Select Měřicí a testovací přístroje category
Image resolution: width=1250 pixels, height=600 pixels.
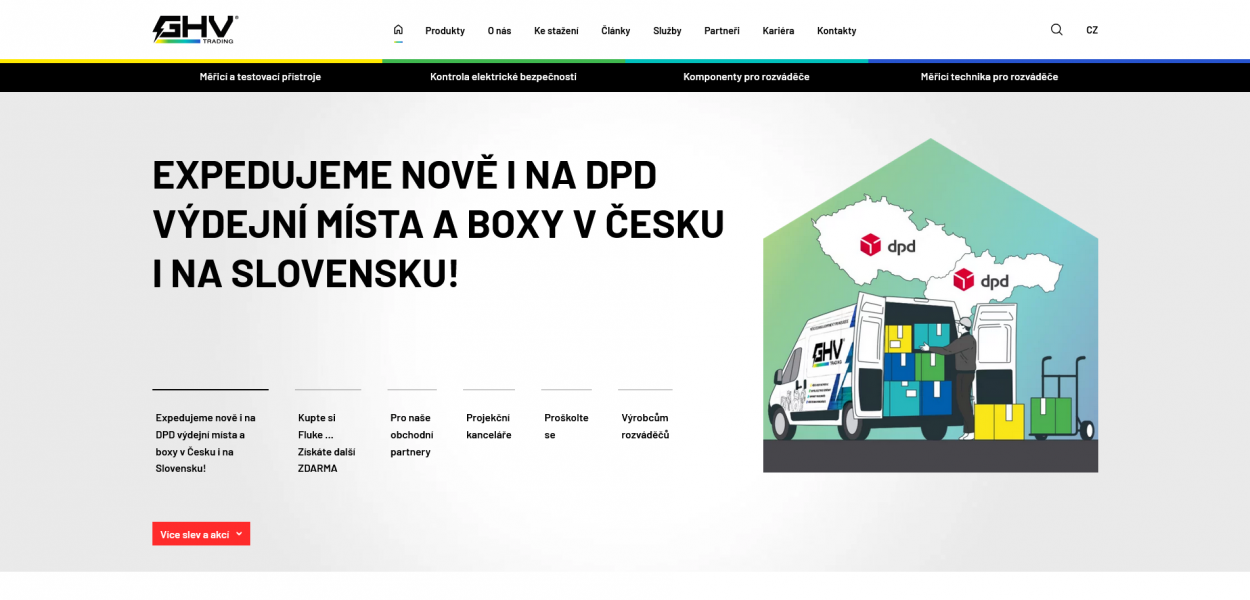coord(260,77)
